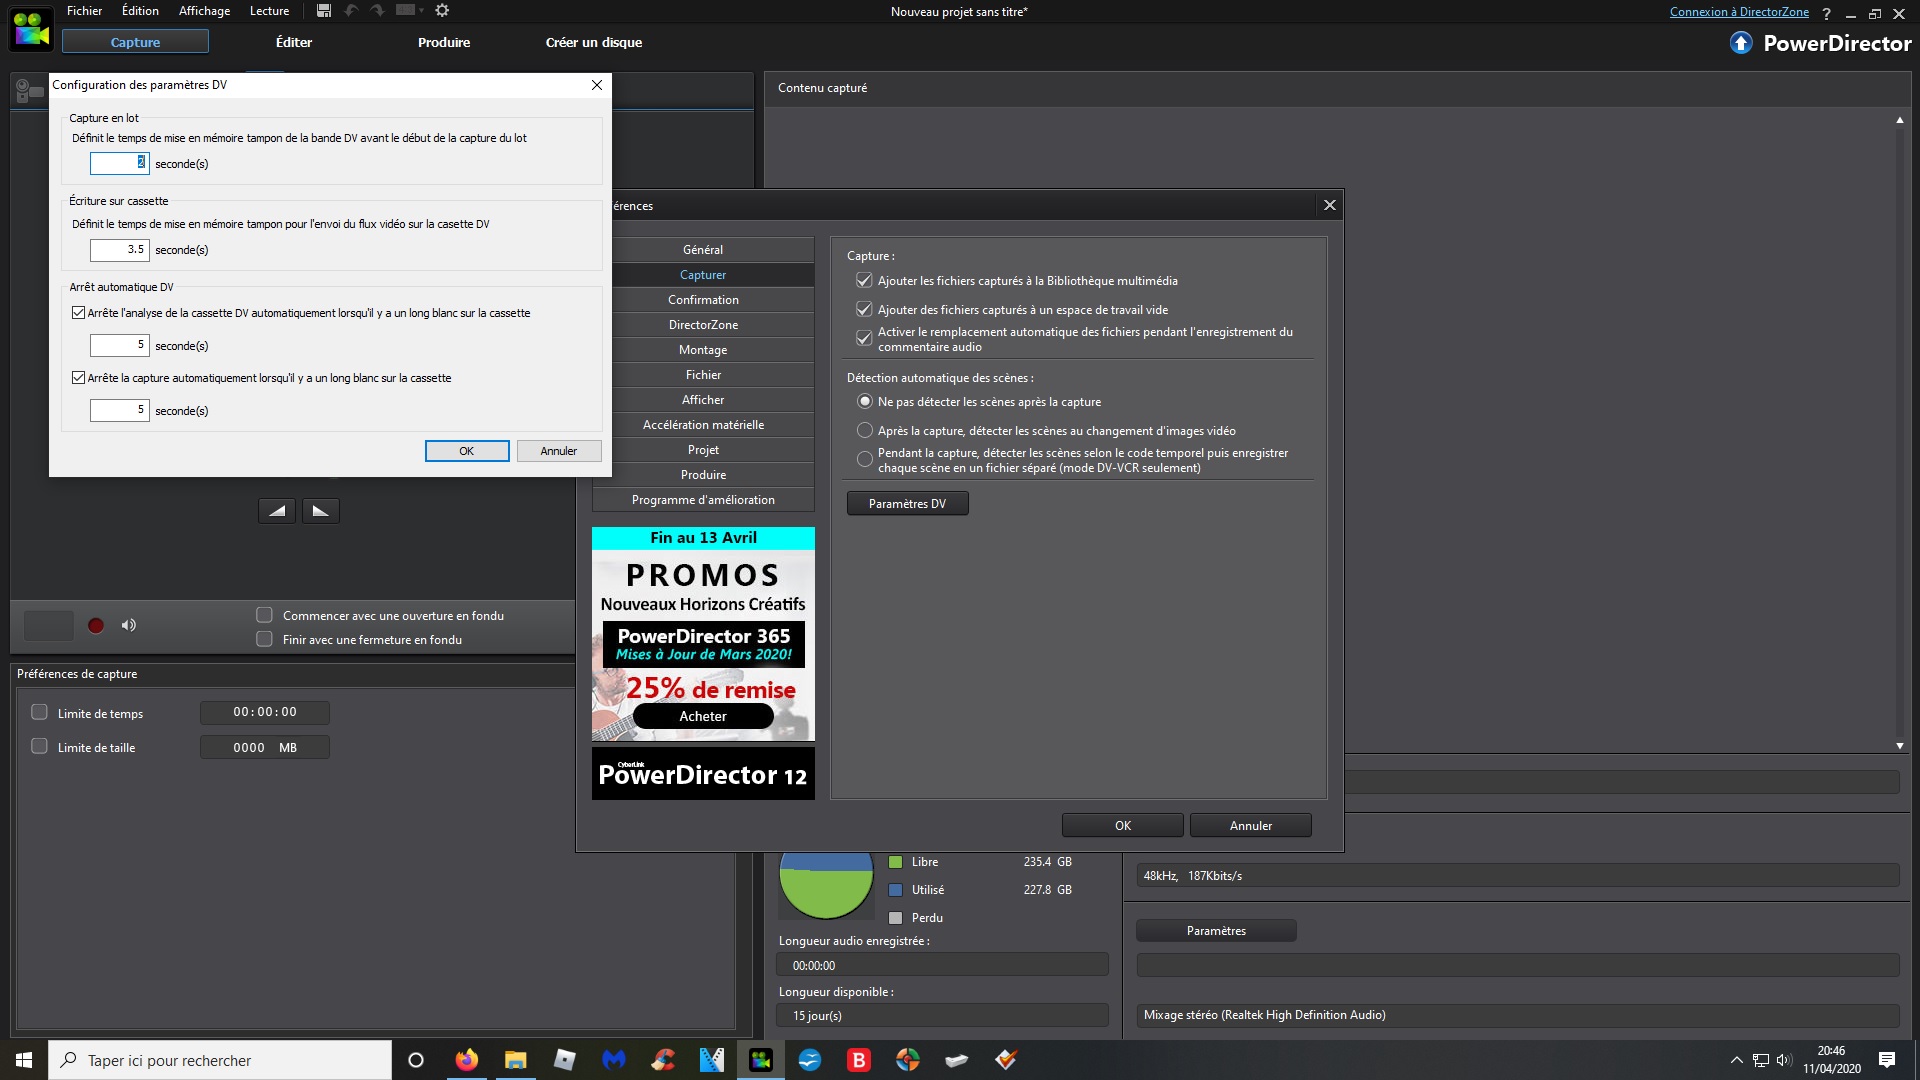
Task: Click the red record button
Action: coord(96,626)
